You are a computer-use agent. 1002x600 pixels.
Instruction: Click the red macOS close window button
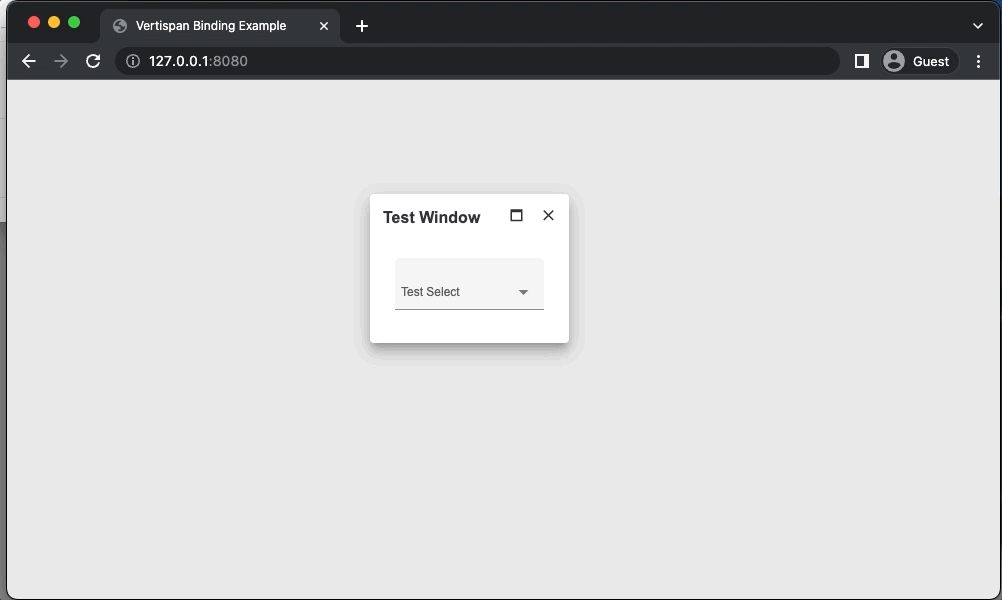coord(34,22)
